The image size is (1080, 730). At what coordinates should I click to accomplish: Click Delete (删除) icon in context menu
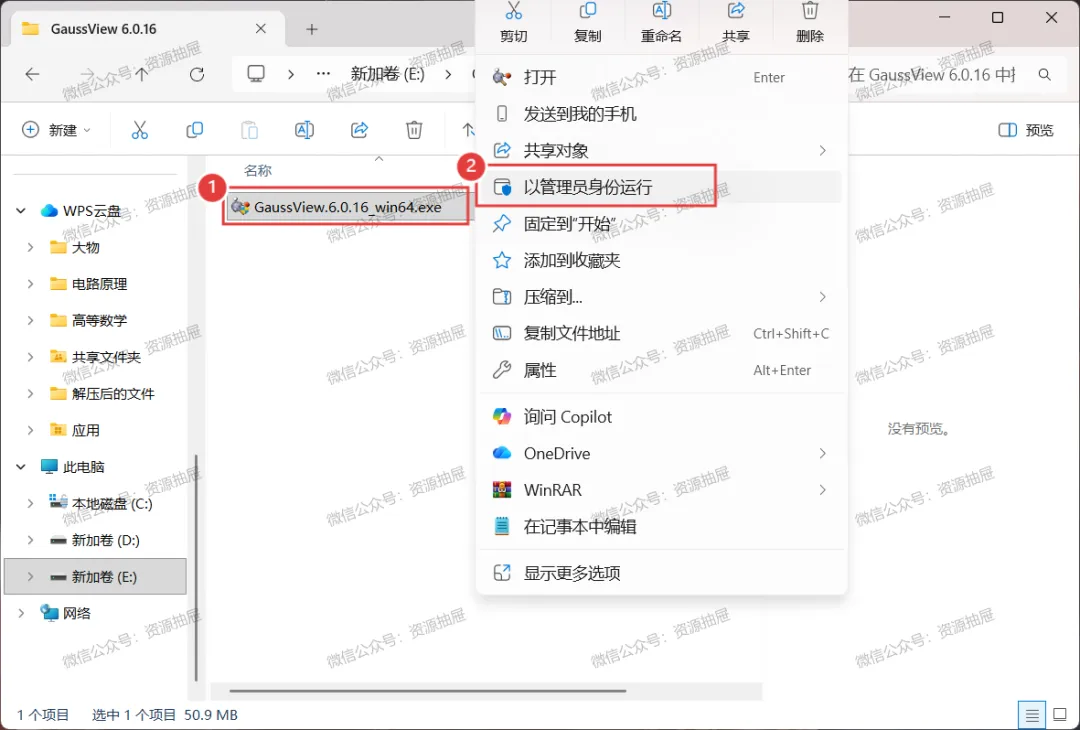coord(810,11)
